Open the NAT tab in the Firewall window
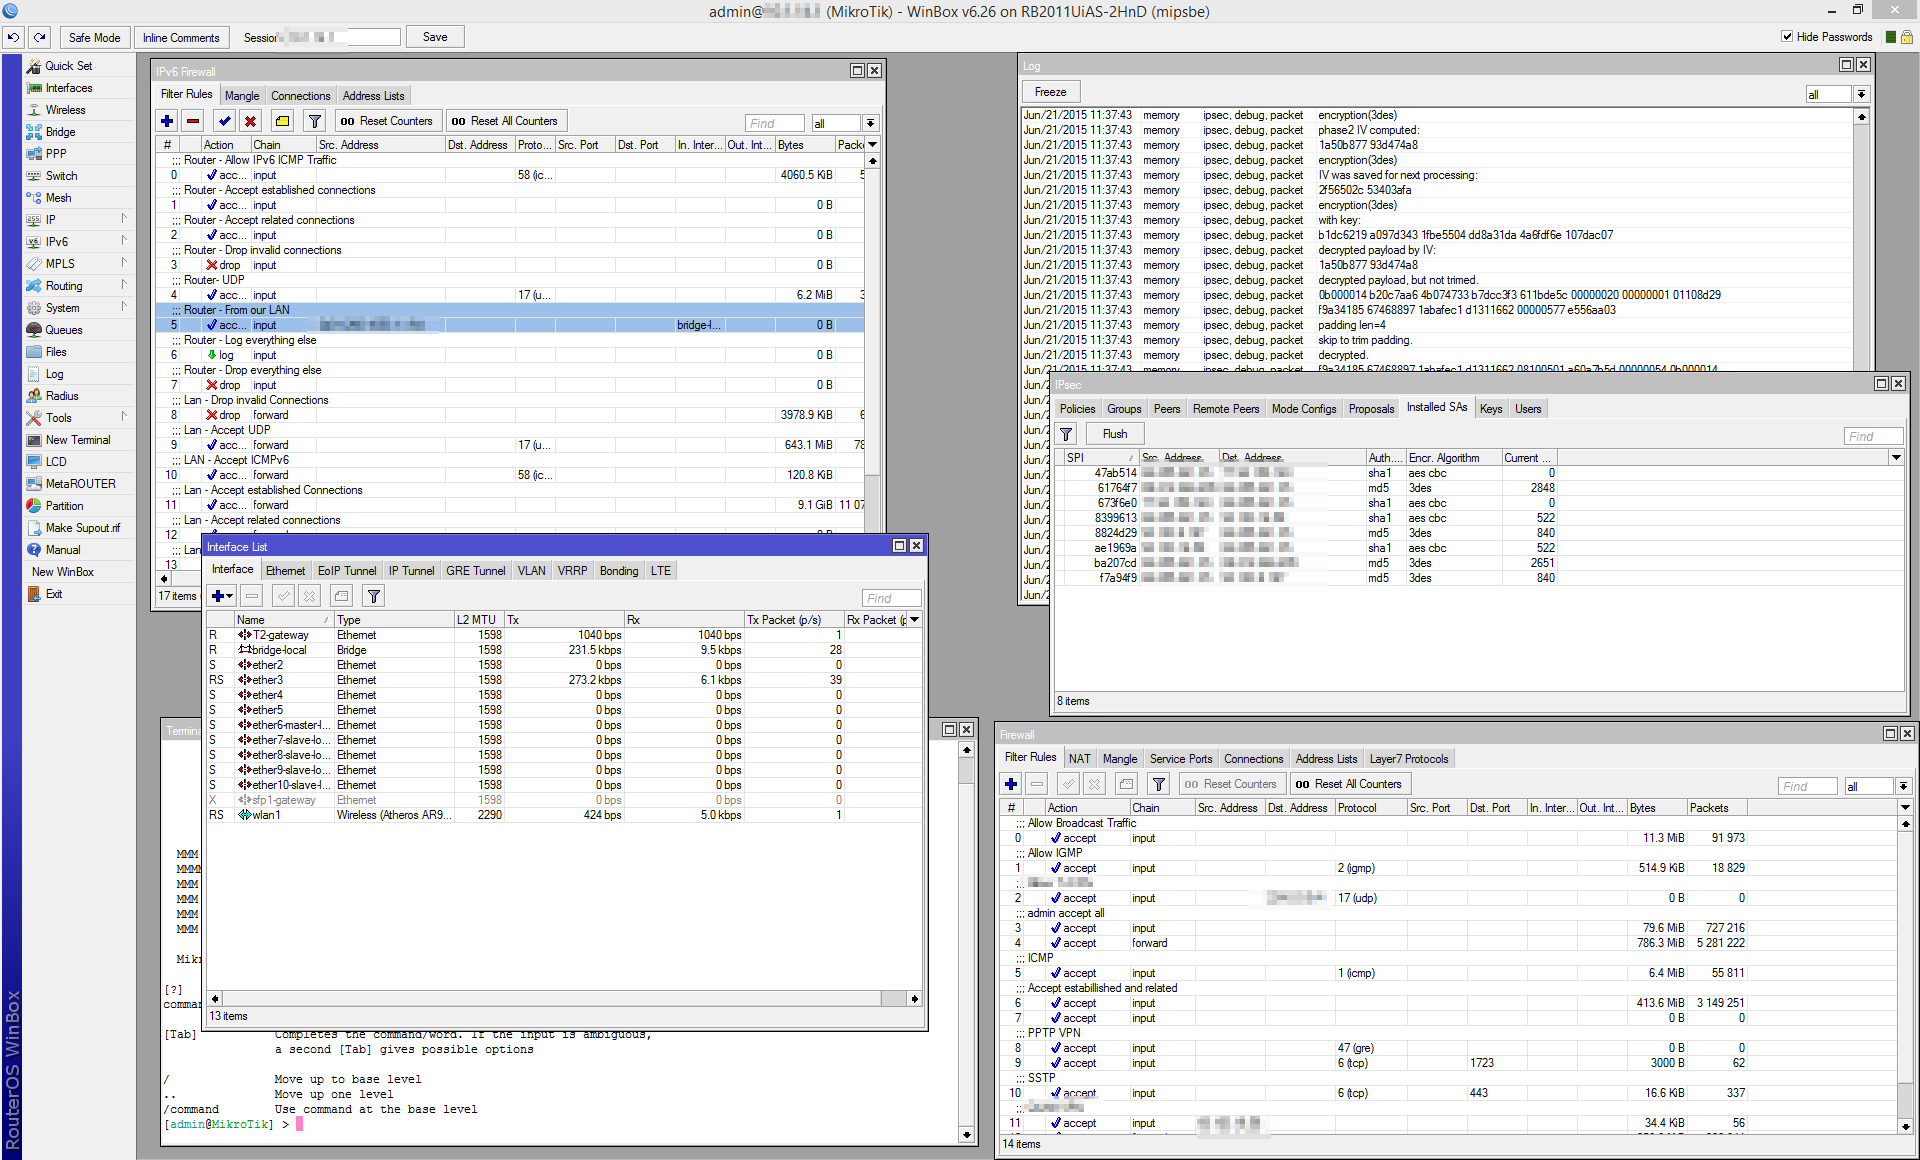The height and width of the screenshot is (1160, 1920). pyautogui.click(x=1080, y=759)
